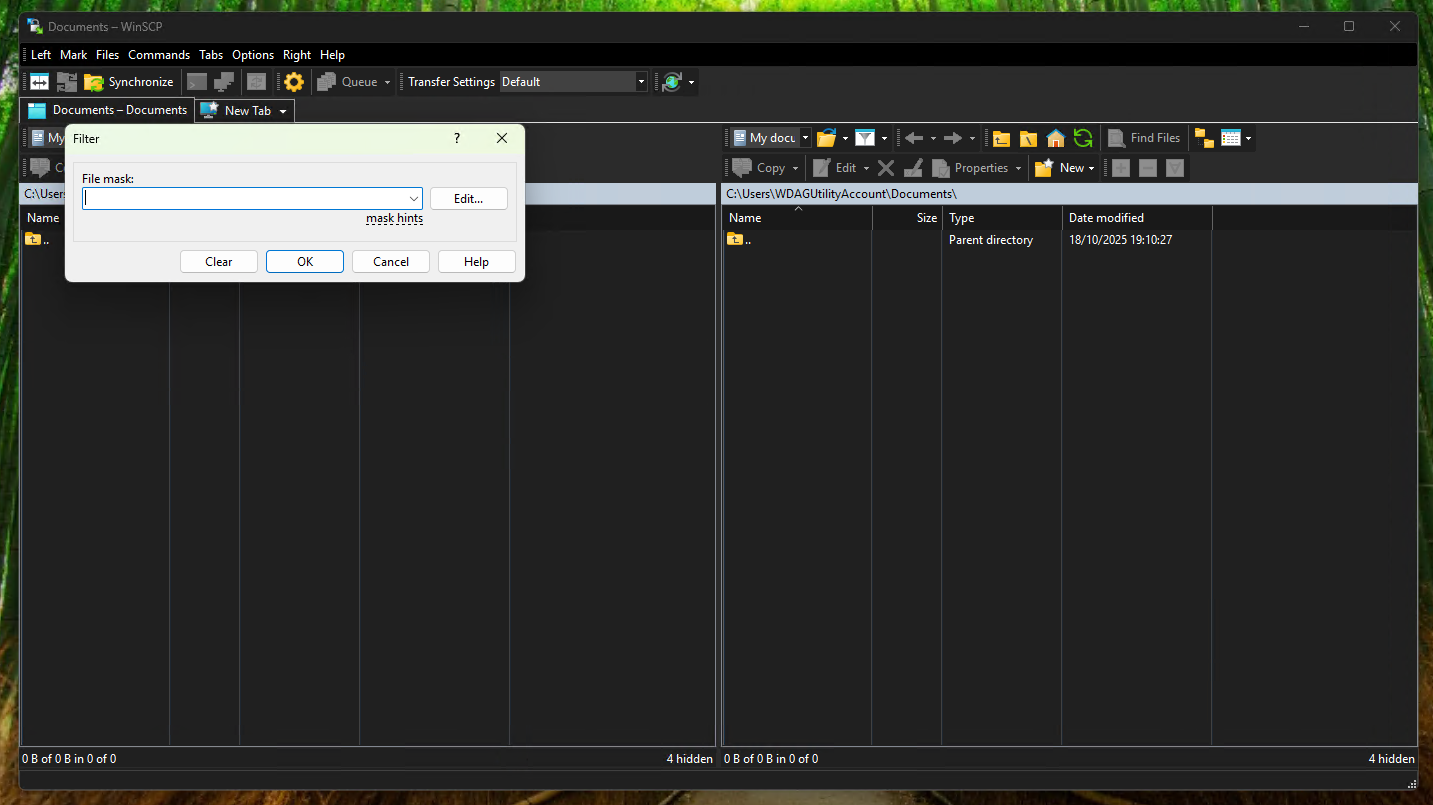
Task: Click the right panel root directory icon
Action: point(1028,138)
